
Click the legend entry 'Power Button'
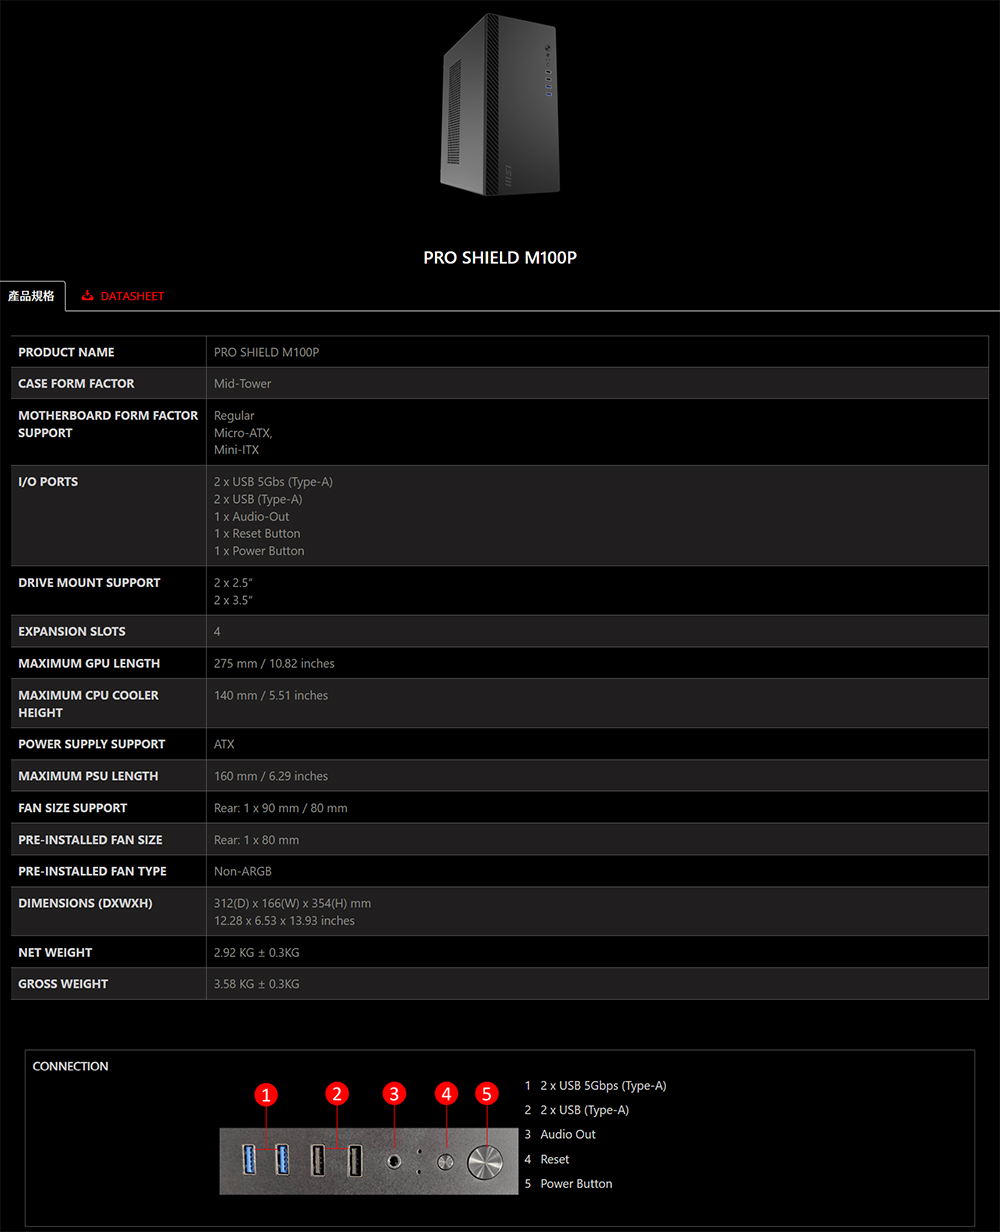point(576,1184)
